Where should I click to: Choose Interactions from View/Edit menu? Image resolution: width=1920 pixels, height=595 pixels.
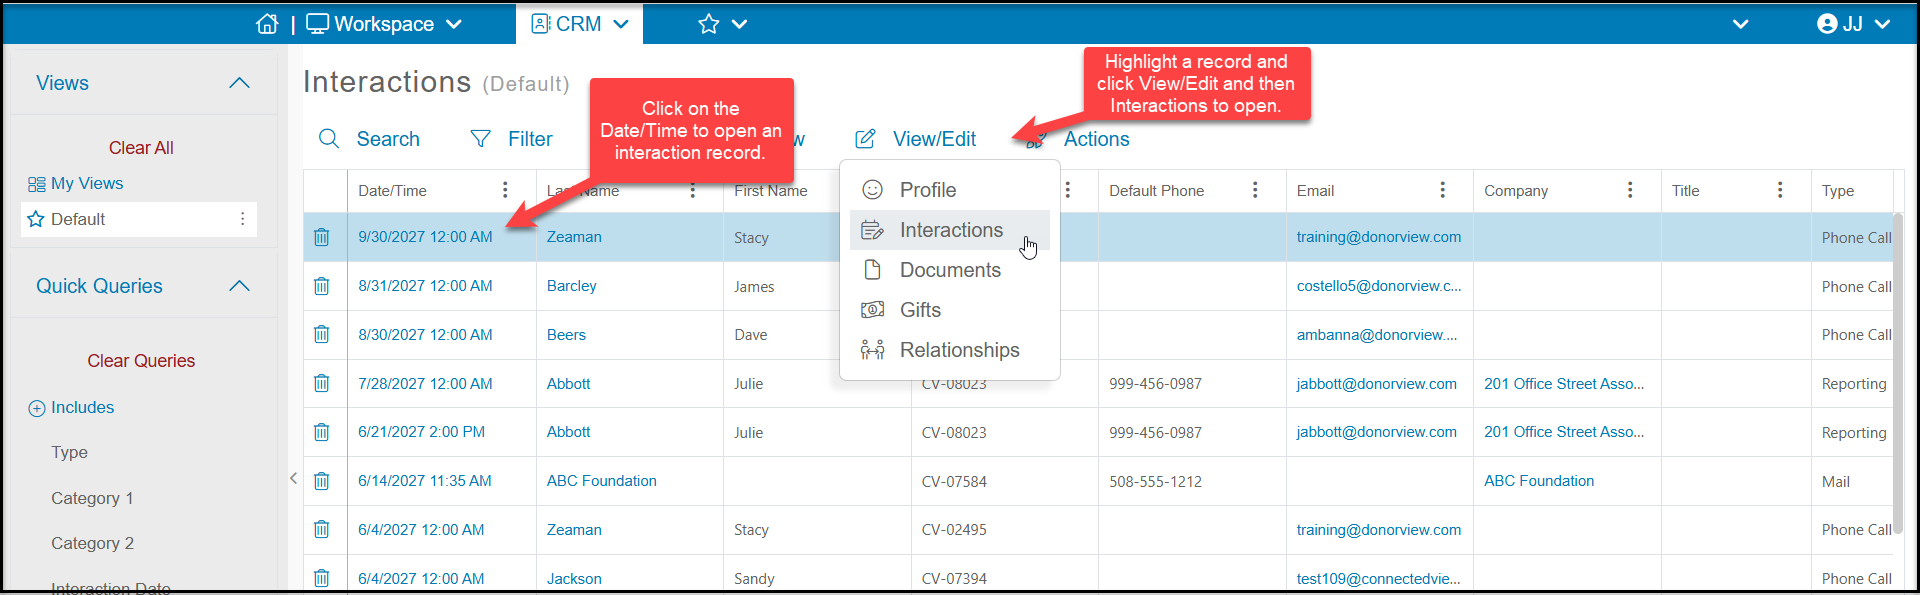click(x=950, y=230)
